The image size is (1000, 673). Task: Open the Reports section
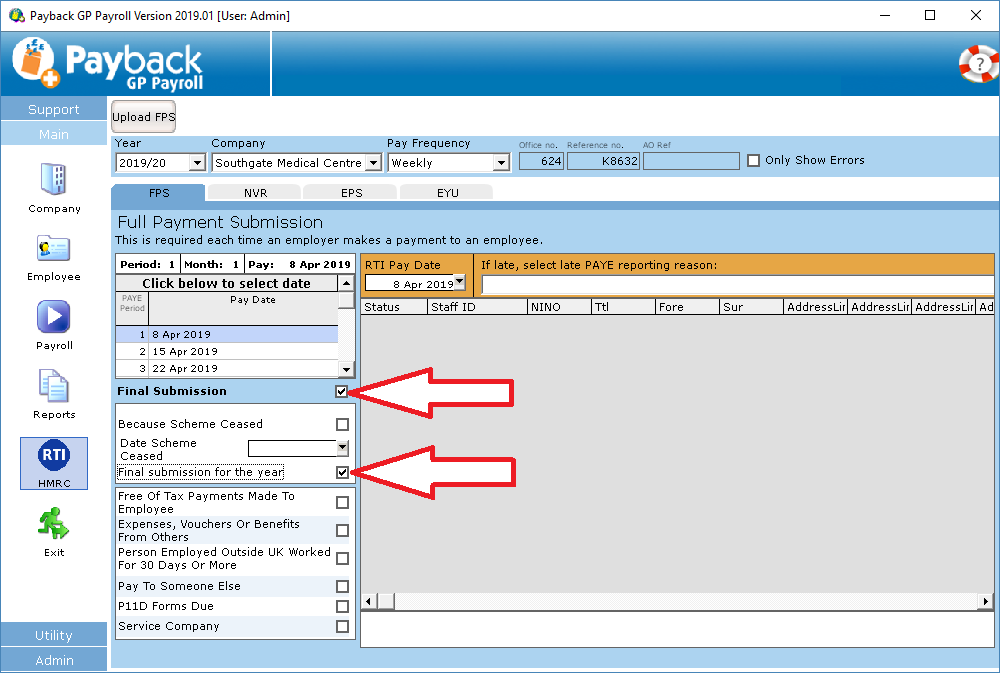[53, 392]
